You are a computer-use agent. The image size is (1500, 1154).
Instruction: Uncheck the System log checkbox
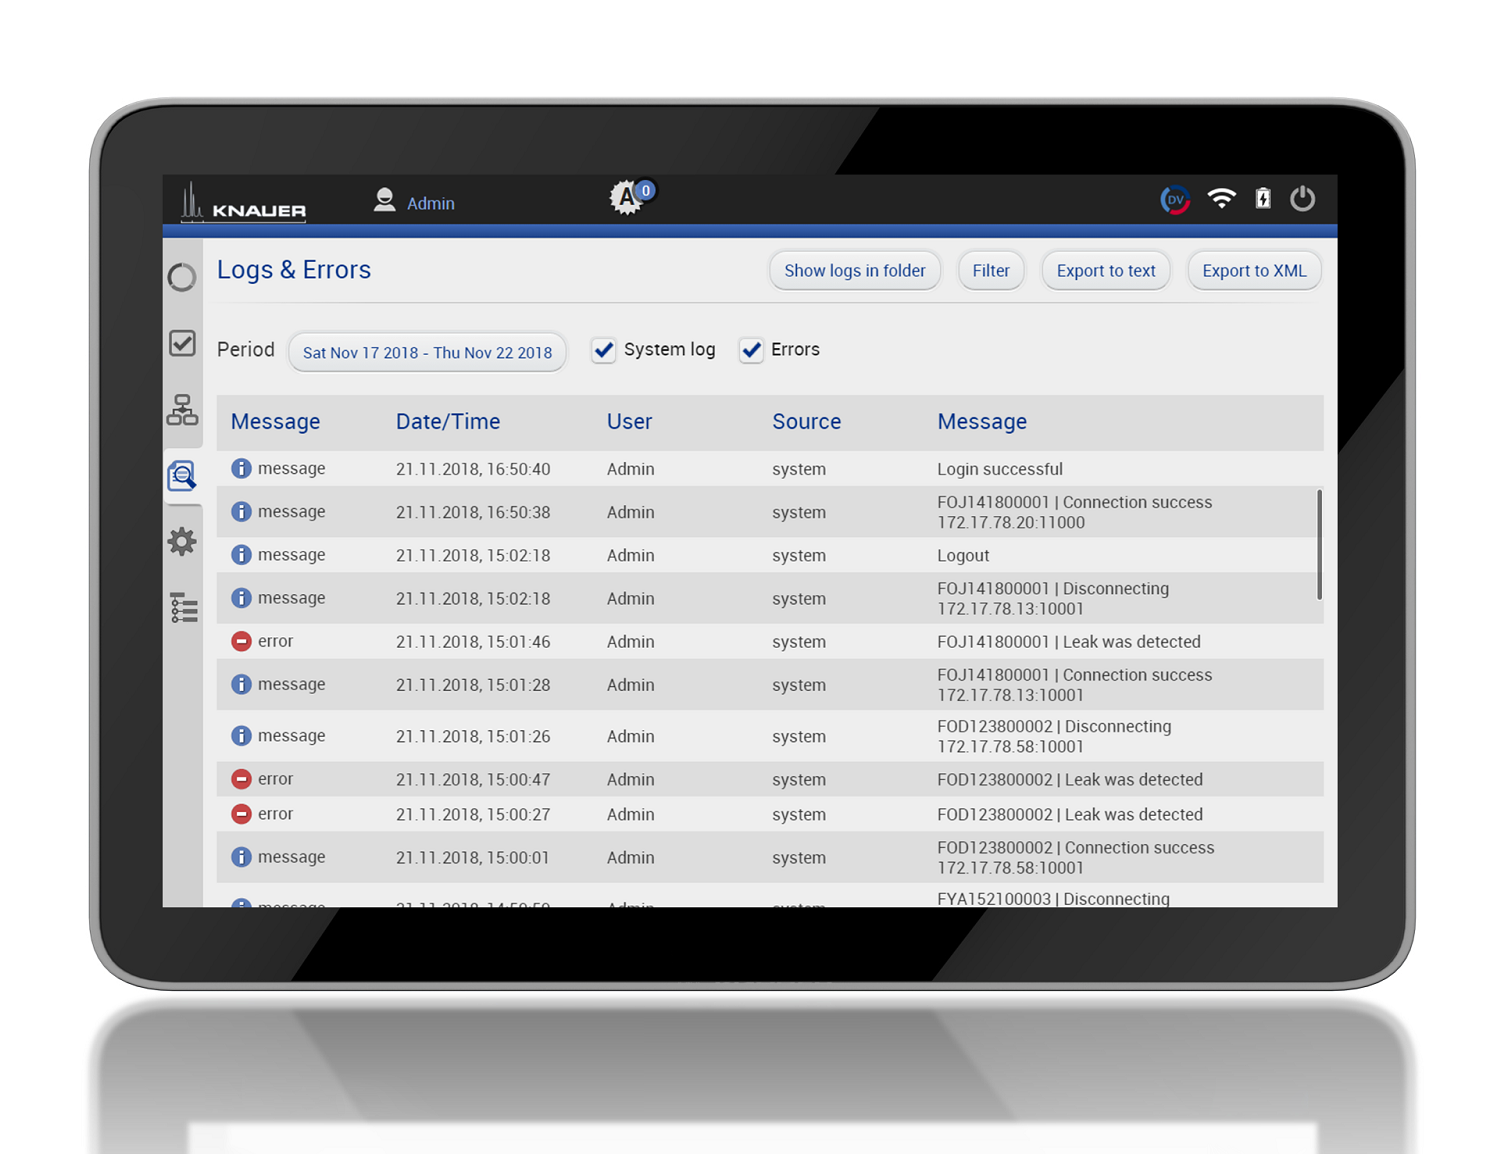pos(603,350)
